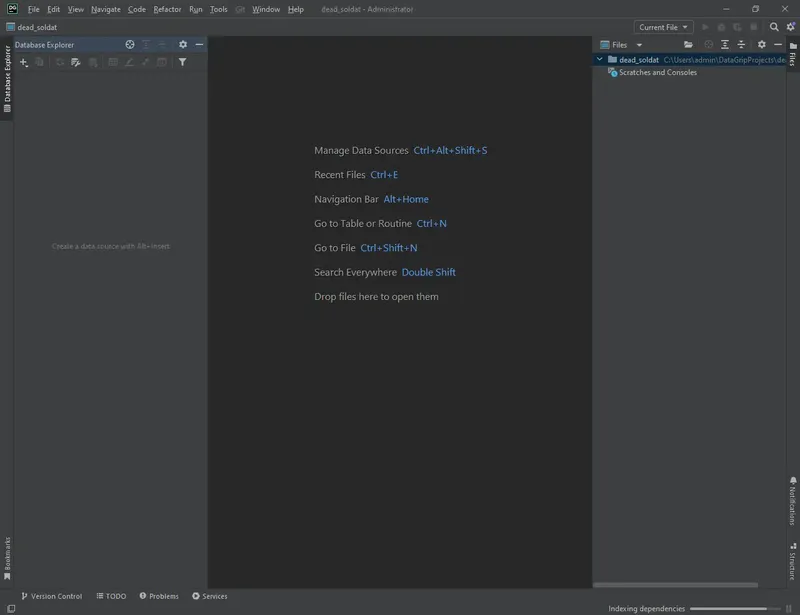Collapse the dead_soldat project folder

click(x=600, y=59)
